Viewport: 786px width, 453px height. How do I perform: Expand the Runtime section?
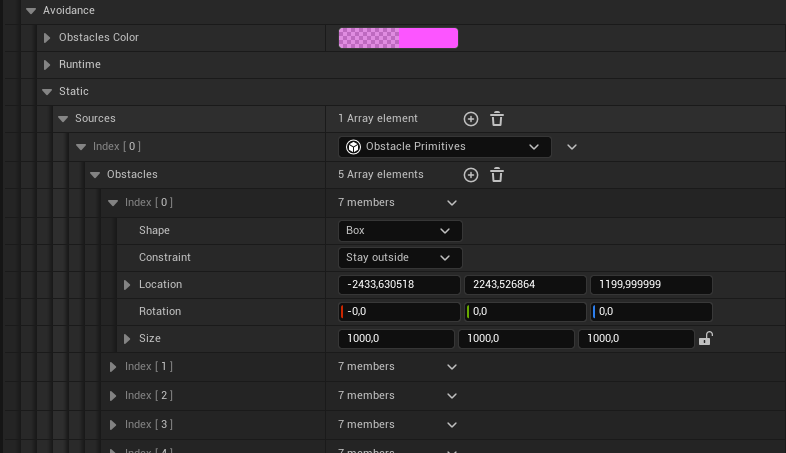[47, 65]
